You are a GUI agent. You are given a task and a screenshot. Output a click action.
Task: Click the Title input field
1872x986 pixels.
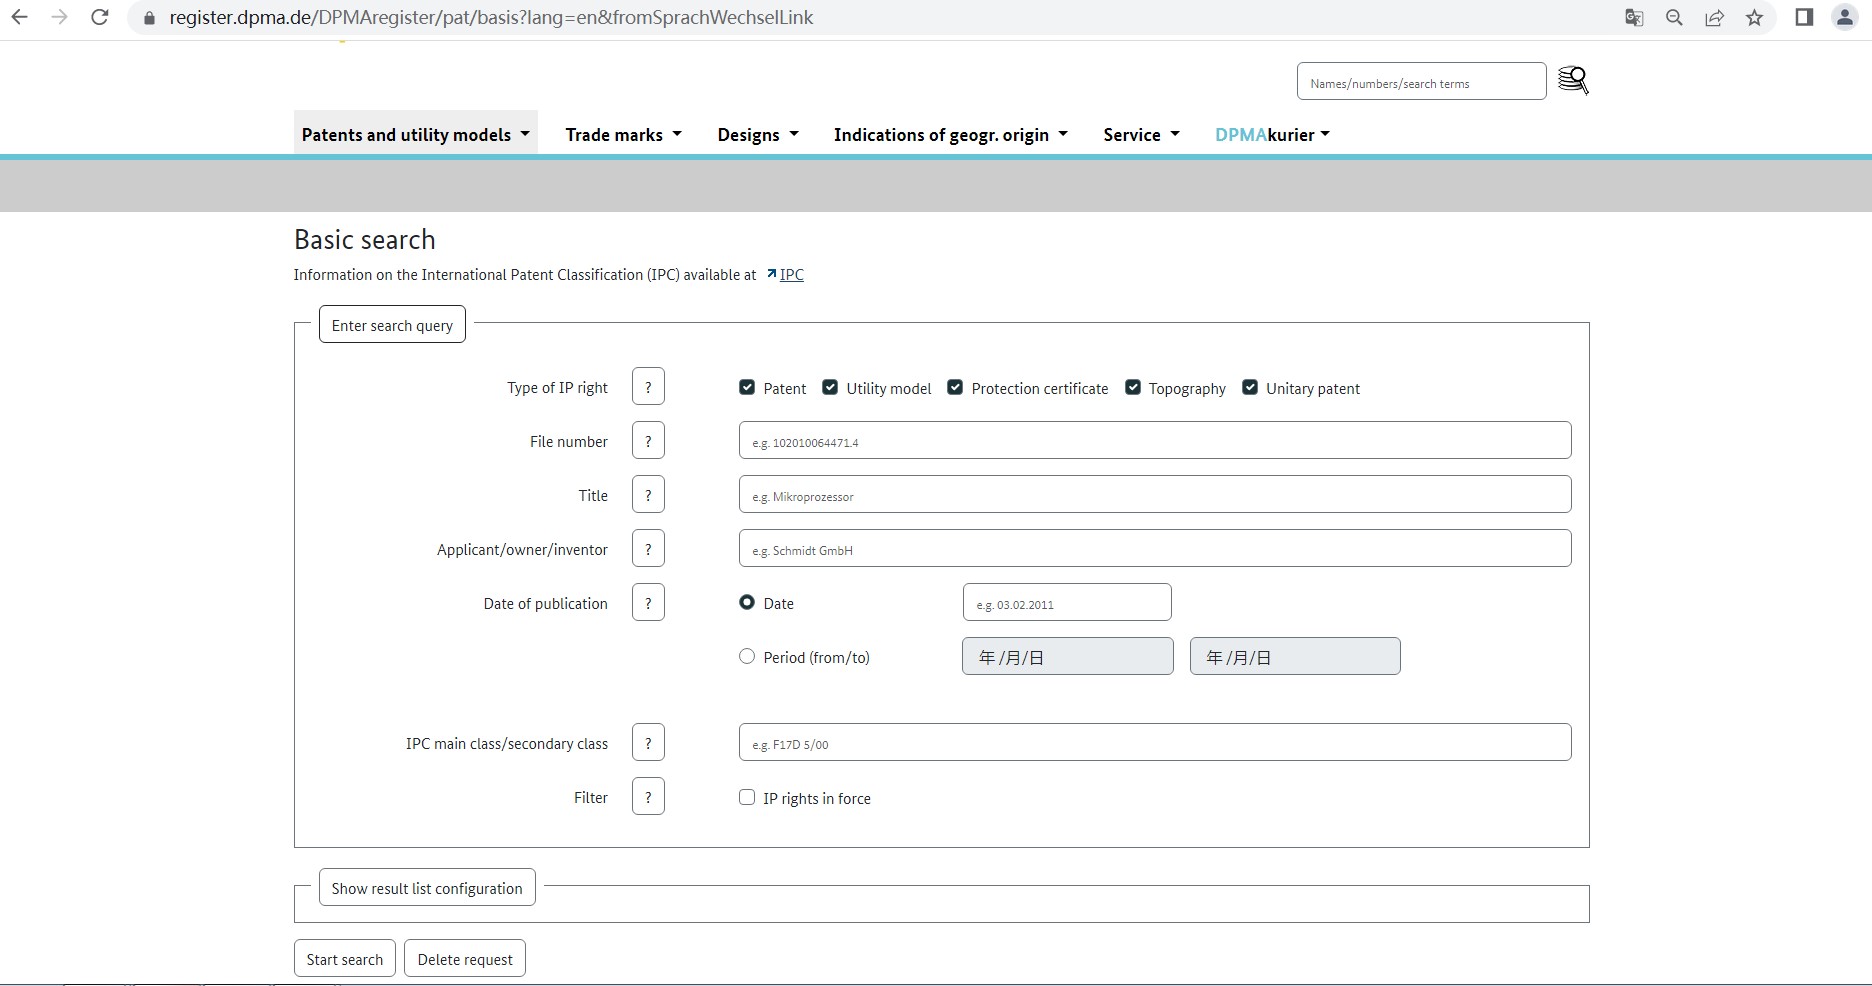pyautogui.click(x=1155, y=494)
